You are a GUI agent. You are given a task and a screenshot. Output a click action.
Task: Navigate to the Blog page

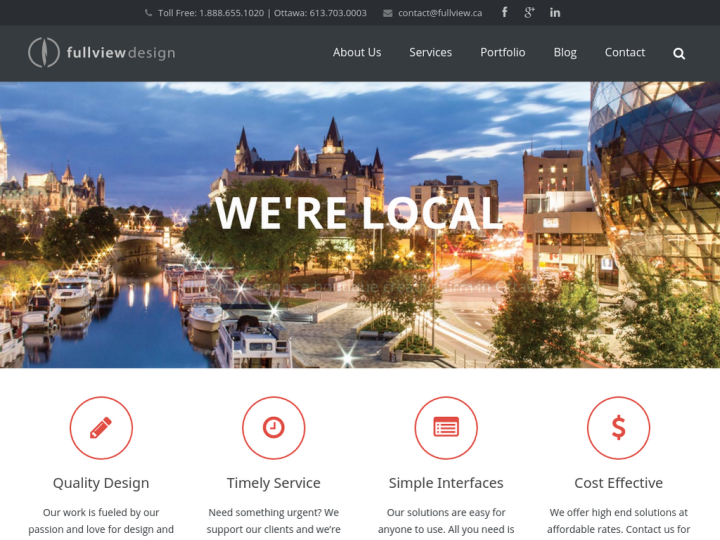pyautogui.click(x=565, y=52)
